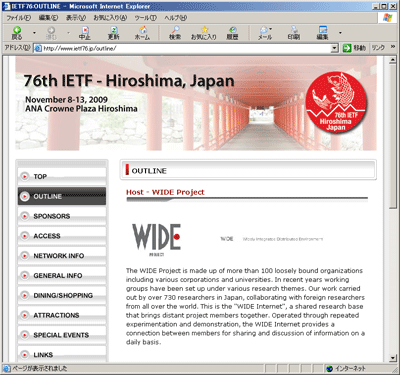Close the Internet Explorer window
400x375 pixels.
click(x=392, y=6)
